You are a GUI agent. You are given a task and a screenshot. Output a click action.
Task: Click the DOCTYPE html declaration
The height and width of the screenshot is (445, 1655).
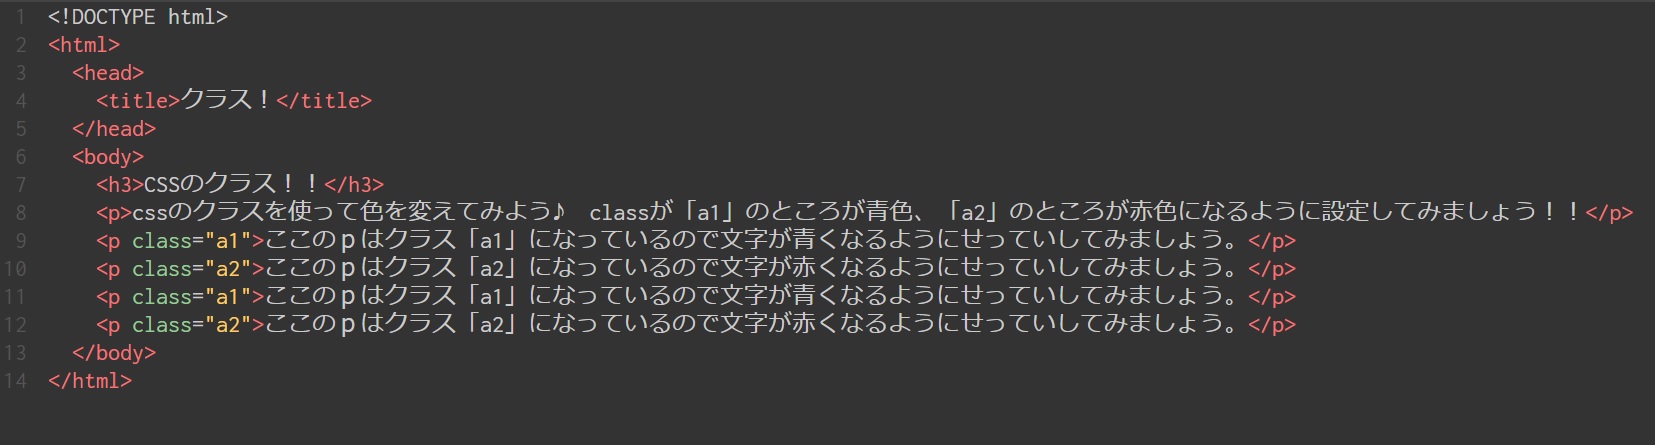[137, 17]
